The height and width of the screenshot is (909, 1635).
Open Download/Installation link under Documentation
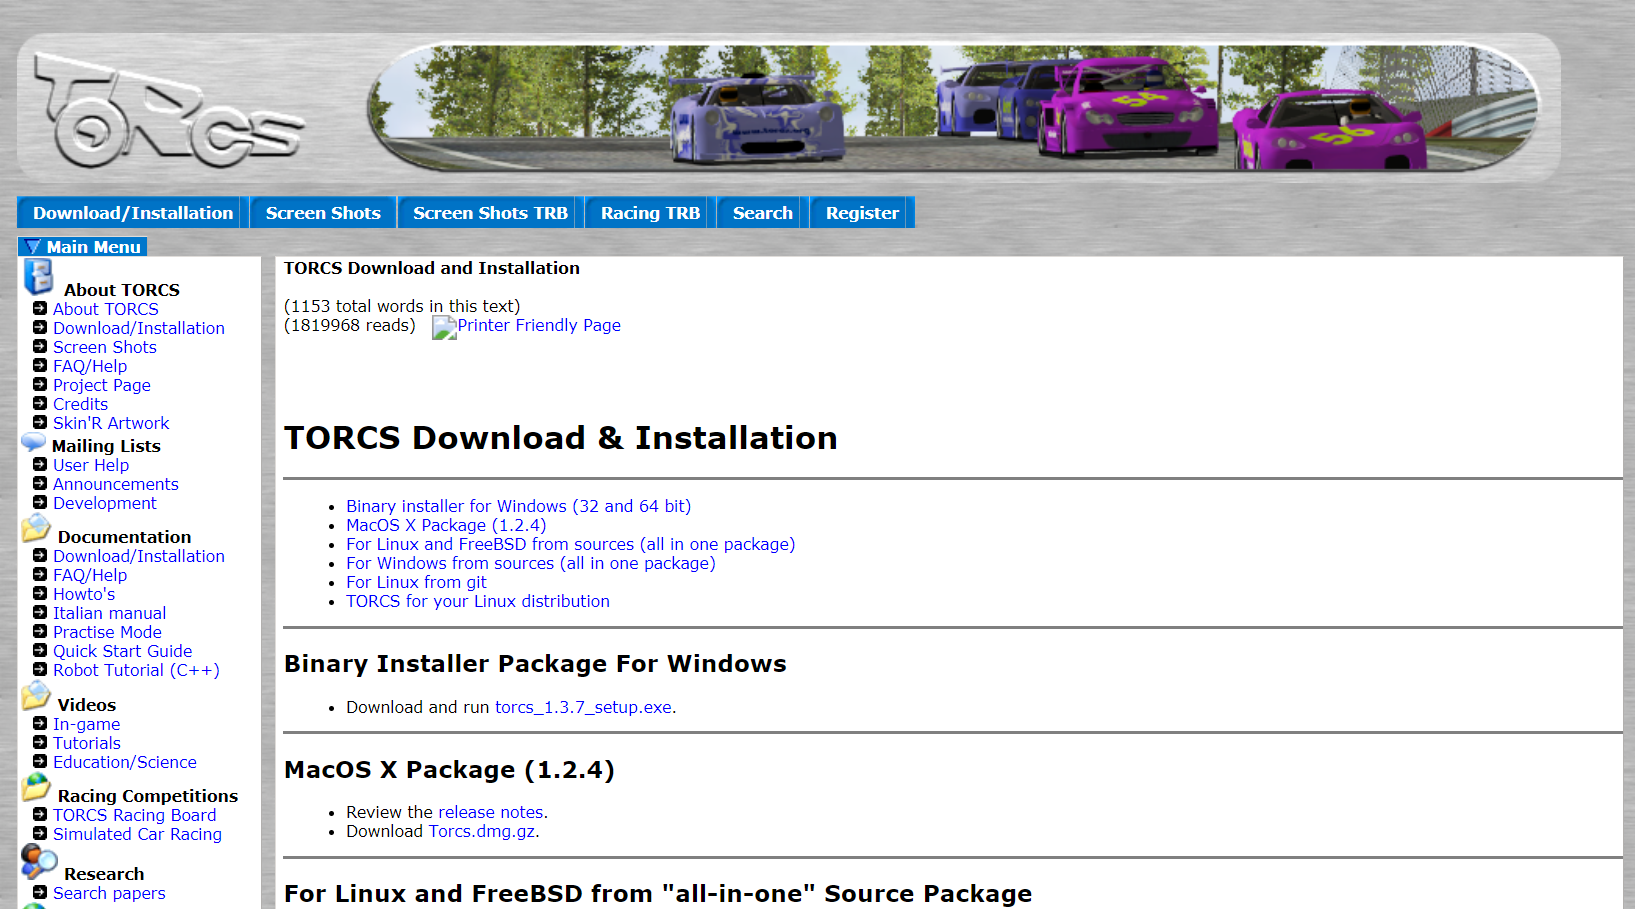pyautogui.click(x=139, y=556)
